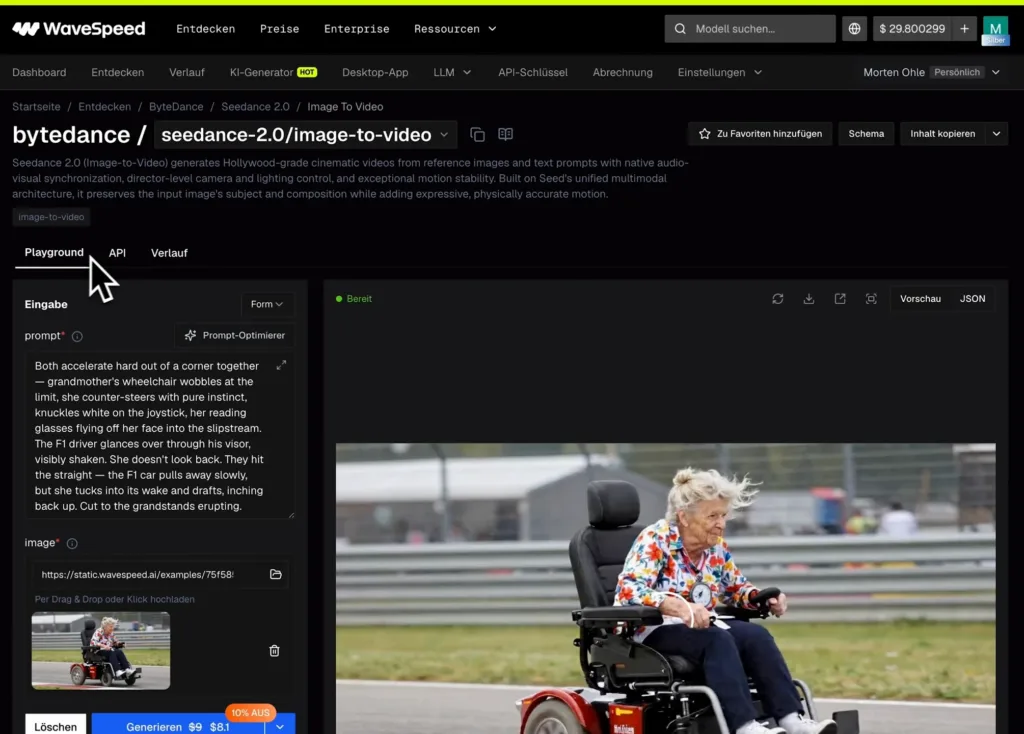This screenshot has width=1024, height=734.
Task: Click the image info icon
Action: (x=72, y=543)
